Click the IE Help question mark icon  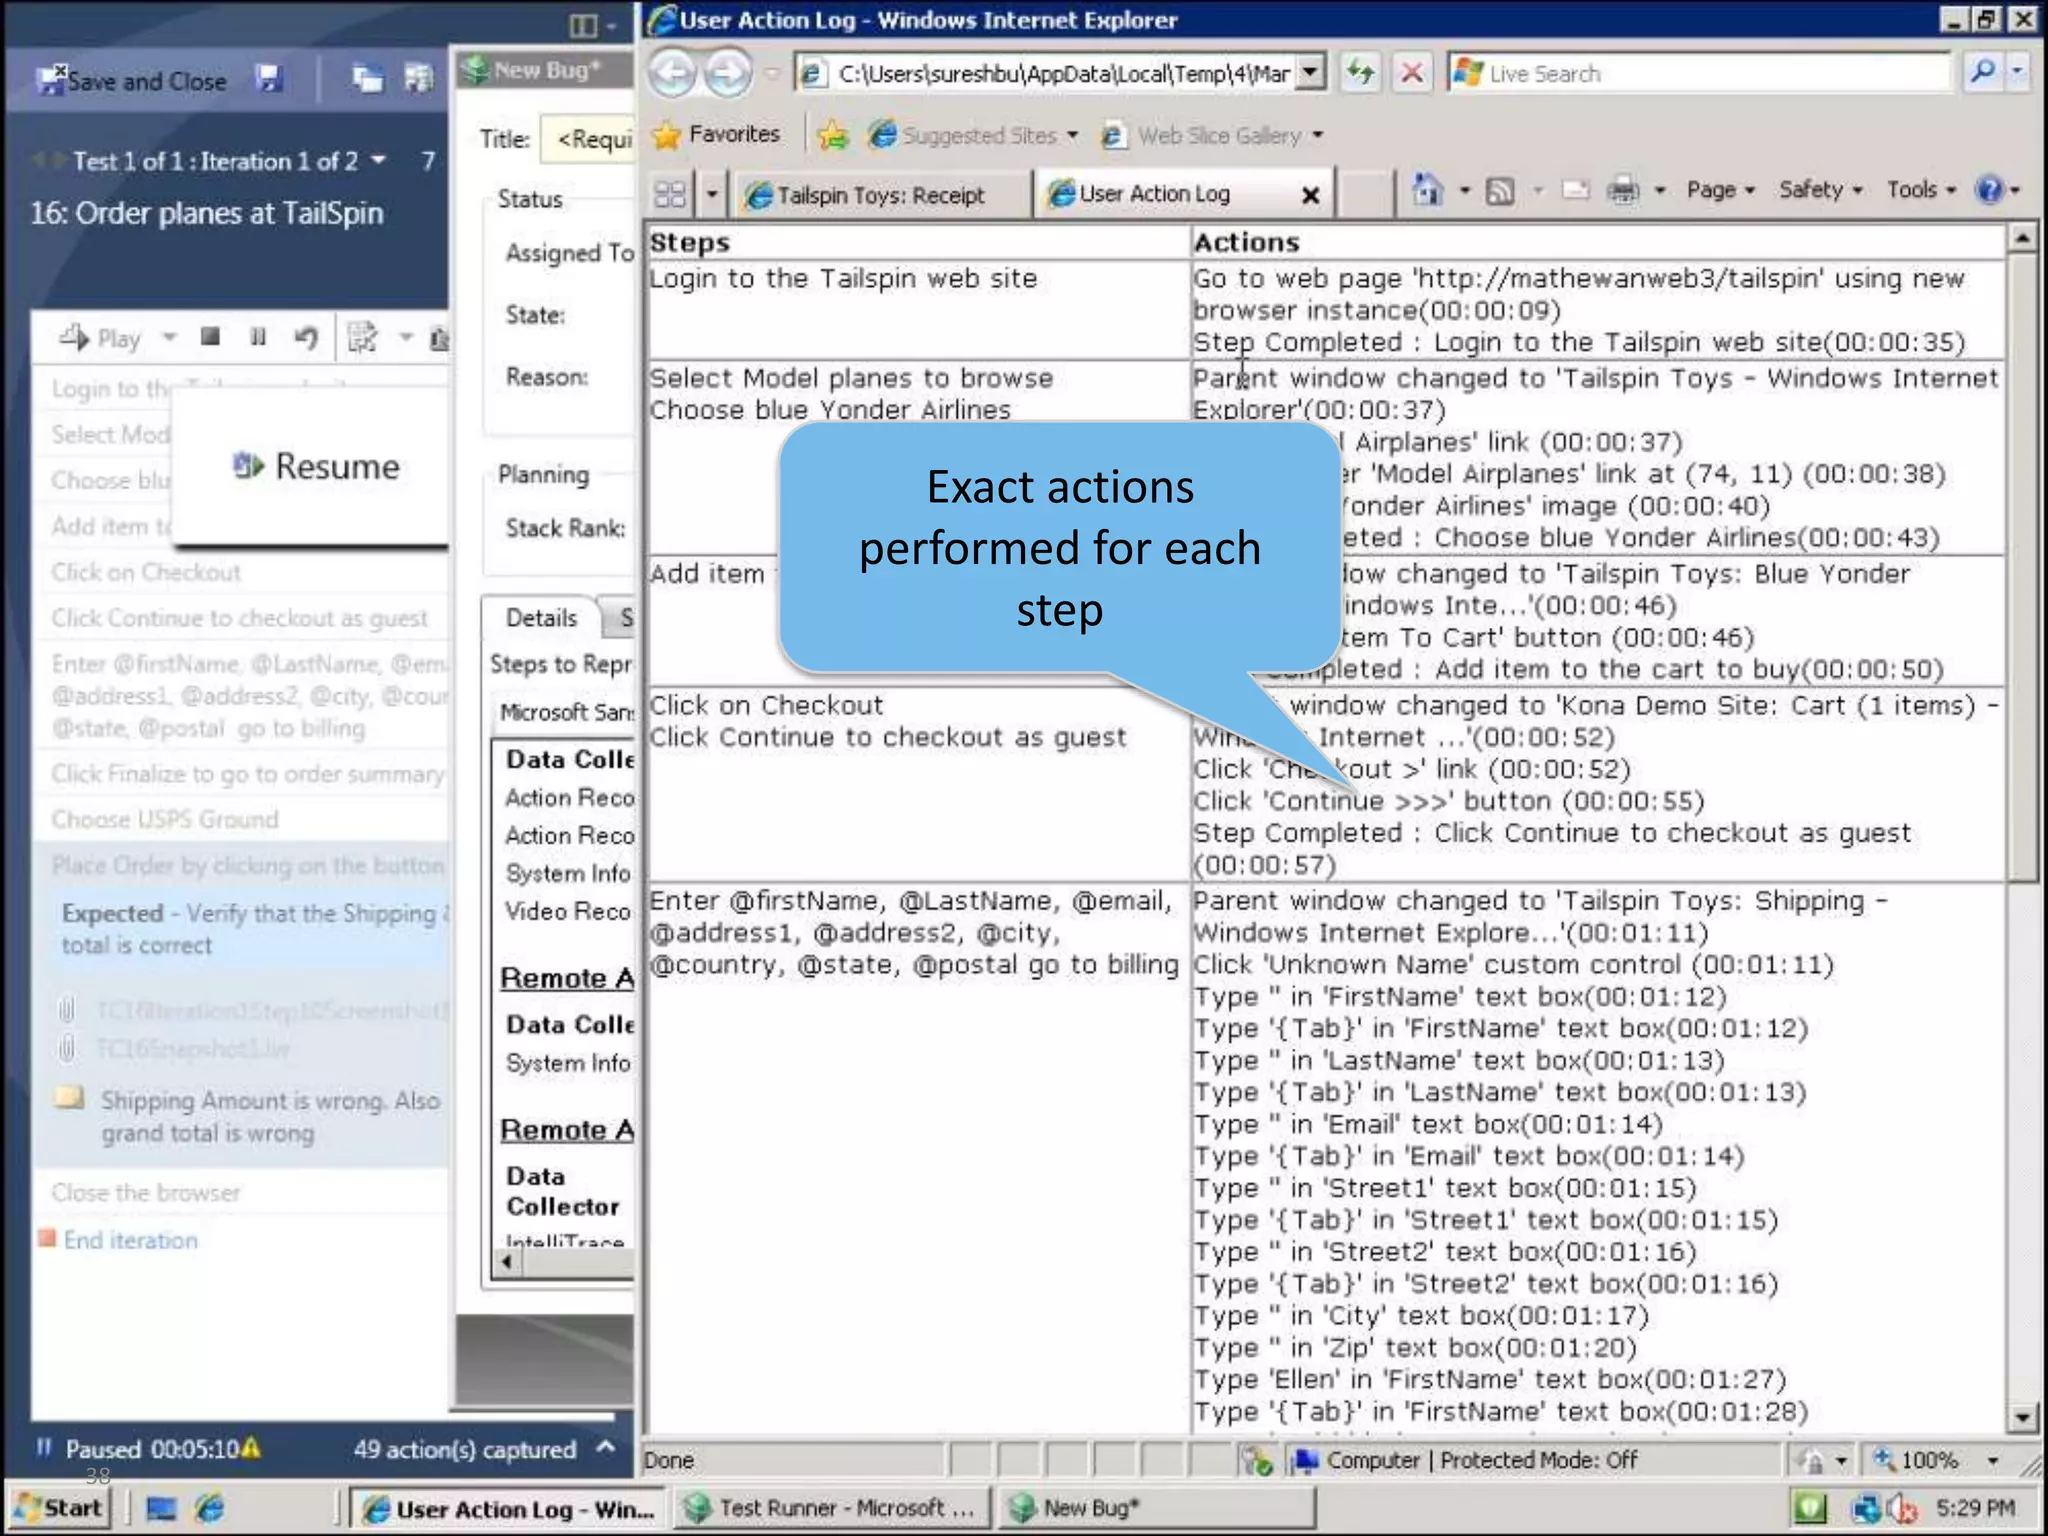(1989, 189)
